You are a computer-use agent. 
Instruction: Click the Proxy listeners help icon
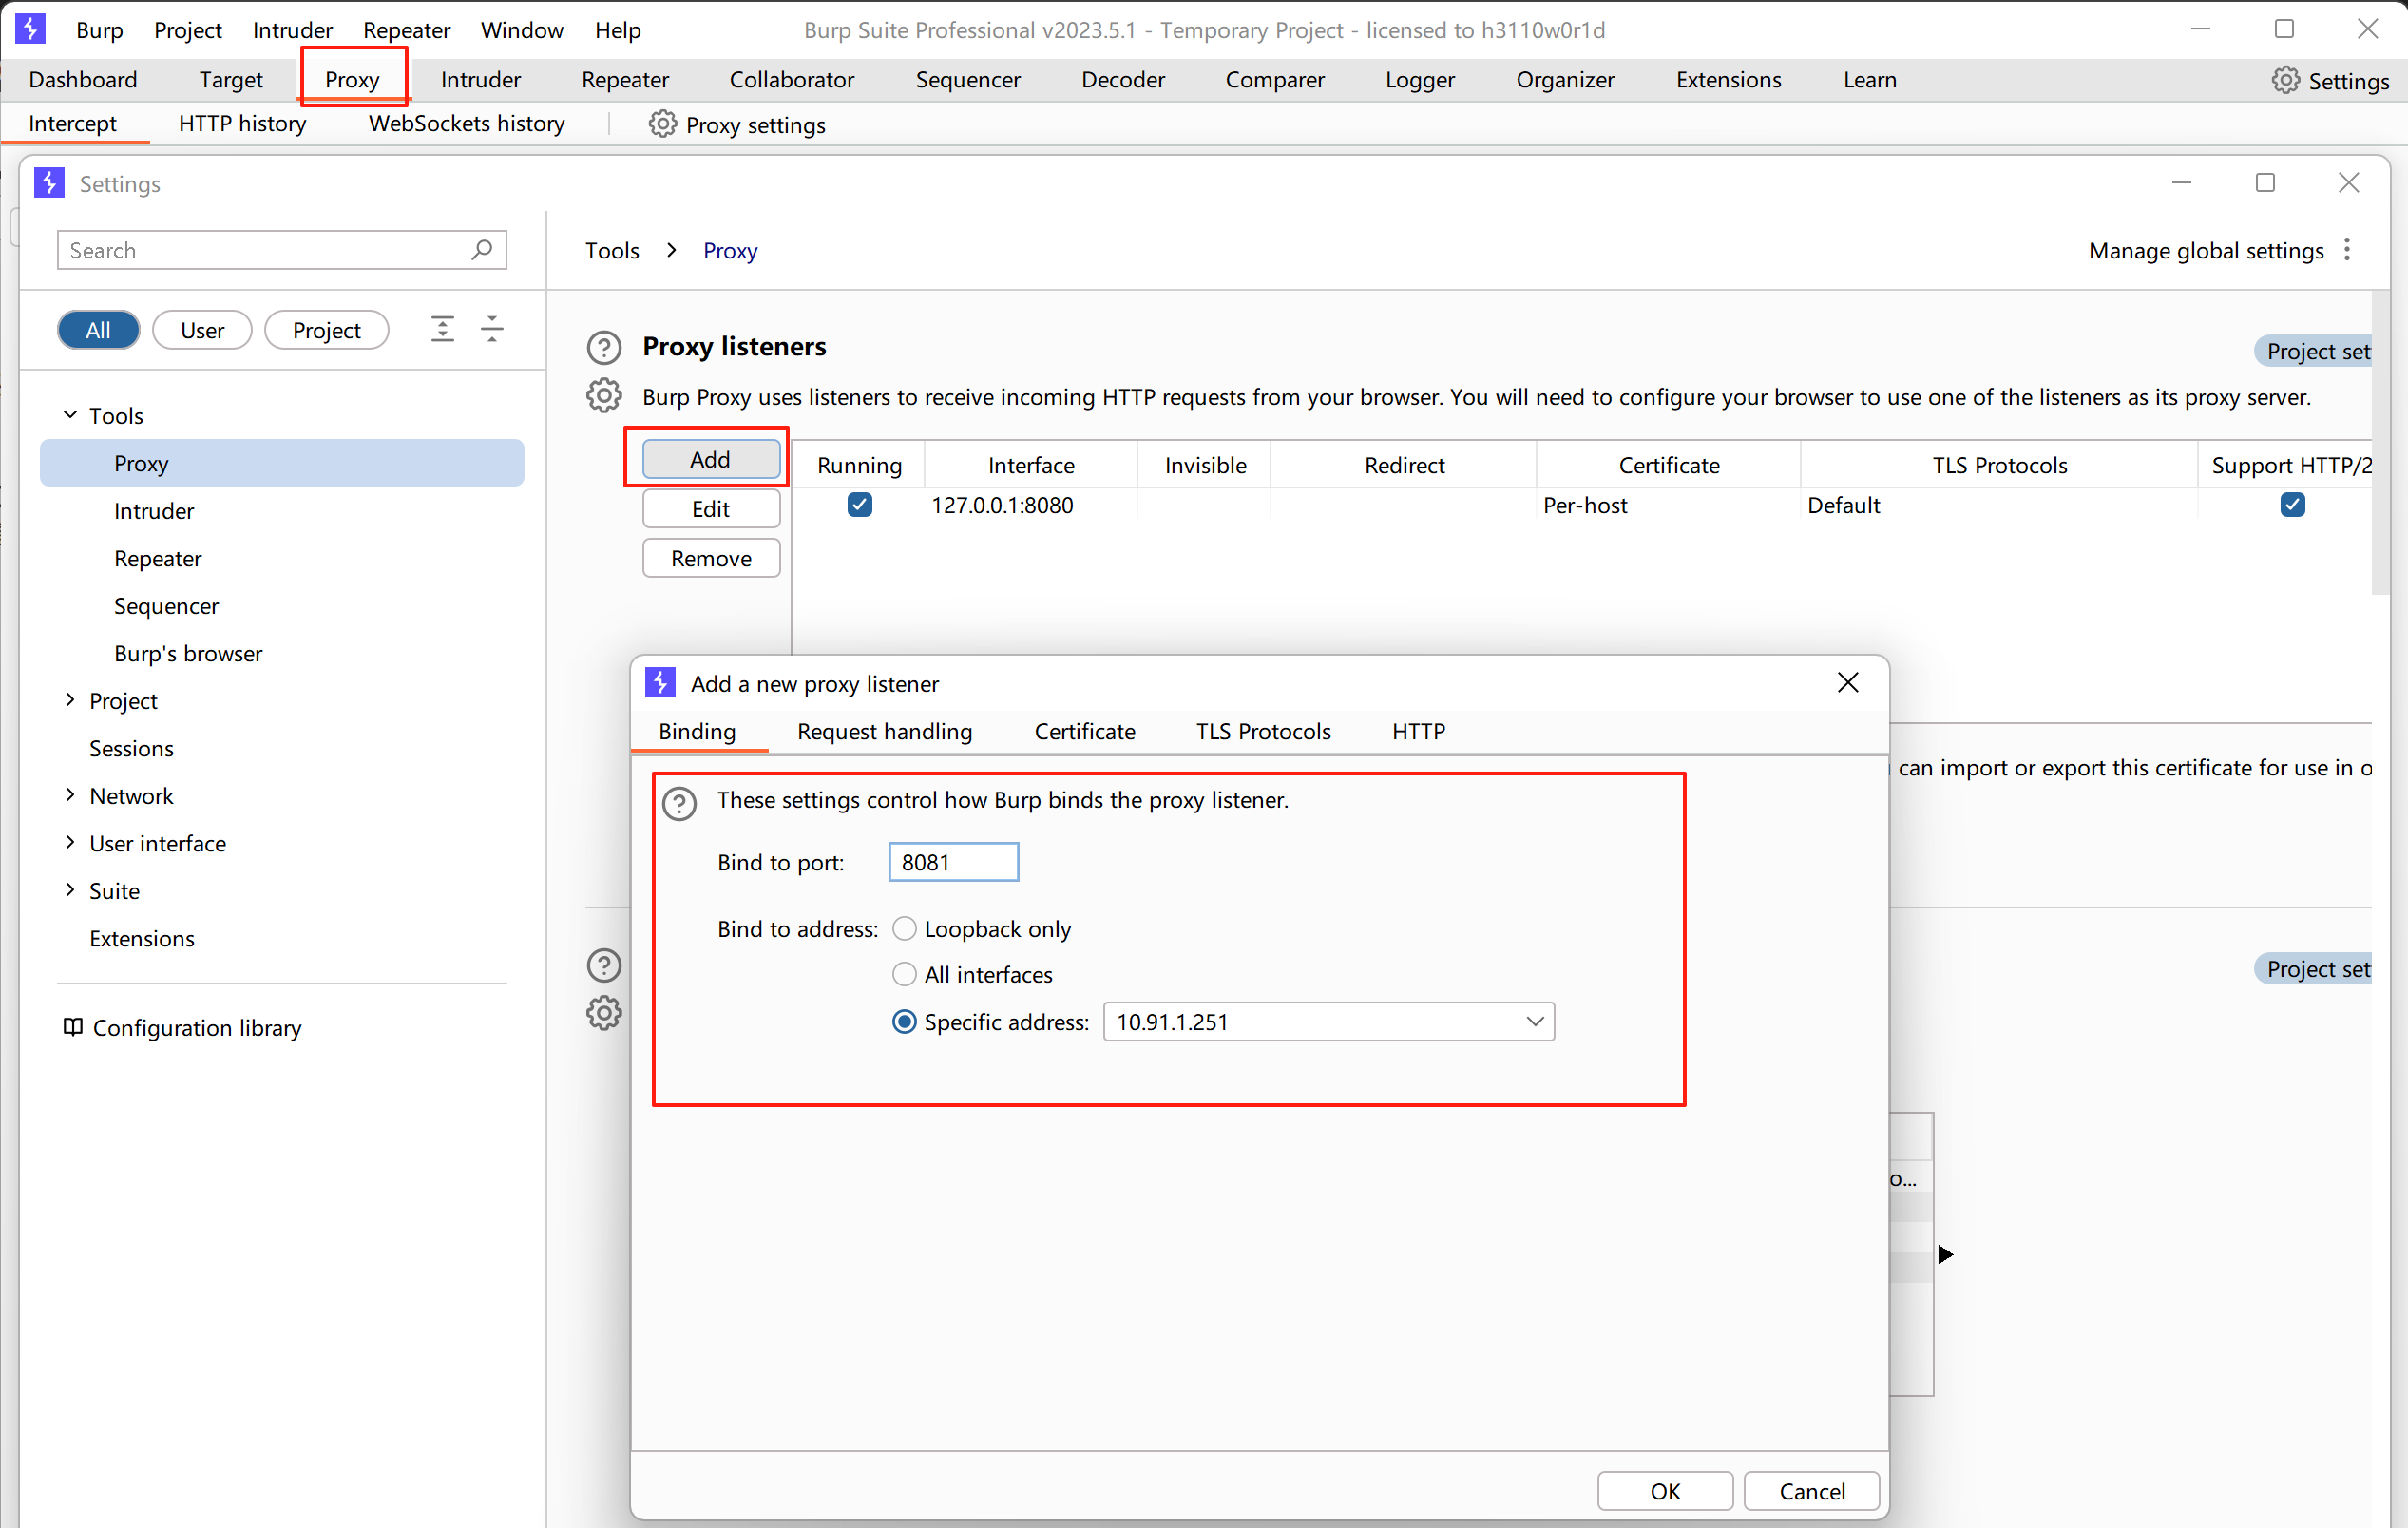pos(604,347)
